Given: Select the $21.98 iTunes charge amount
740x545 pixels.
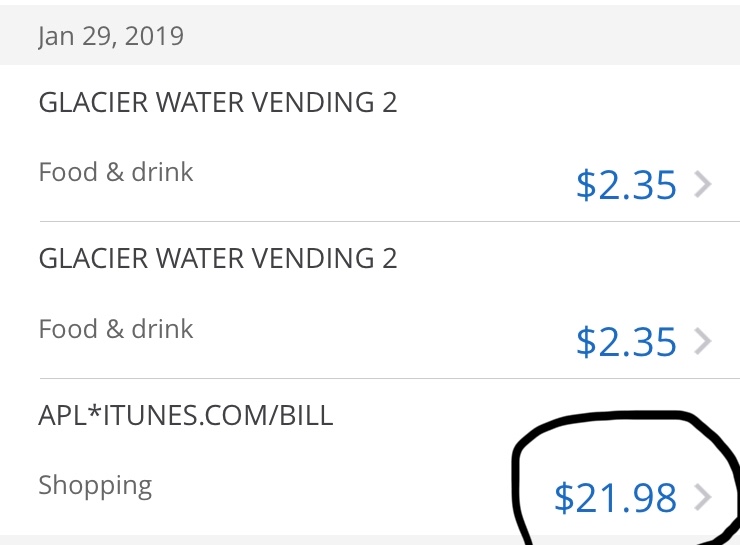Looking at the screenshot, I should tap(615, 498).
